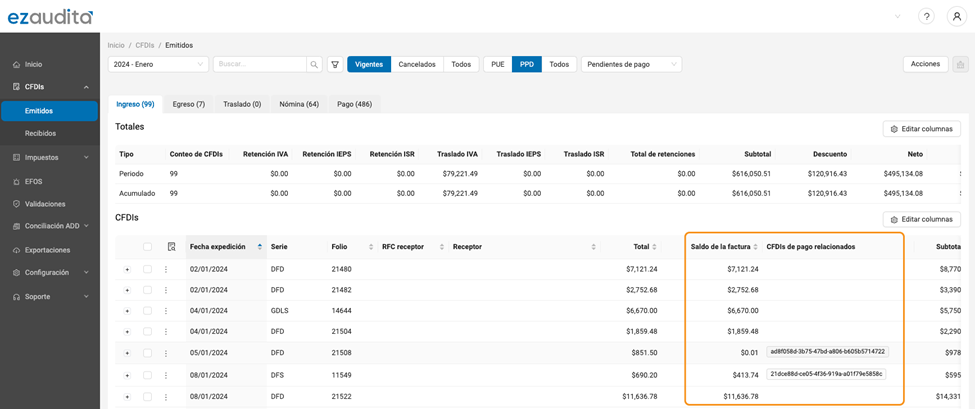Click the document preview icon in table header
Viewport: 975px width, 409px height.
(172, 247)
